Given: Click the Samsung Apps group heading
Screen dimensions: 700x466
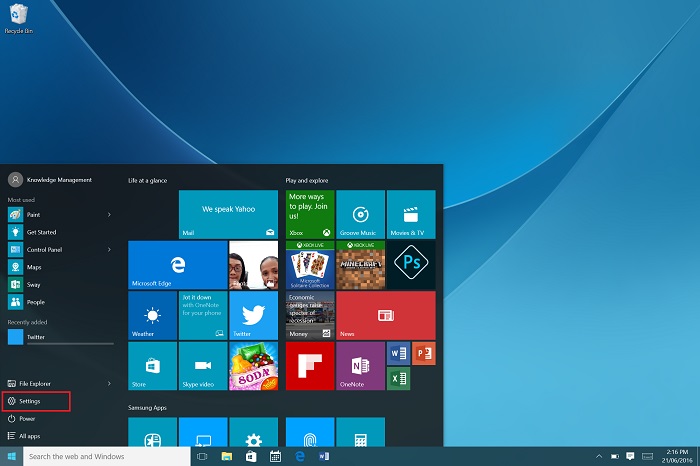Looking at the screenshot, I should tap(147, 408).
